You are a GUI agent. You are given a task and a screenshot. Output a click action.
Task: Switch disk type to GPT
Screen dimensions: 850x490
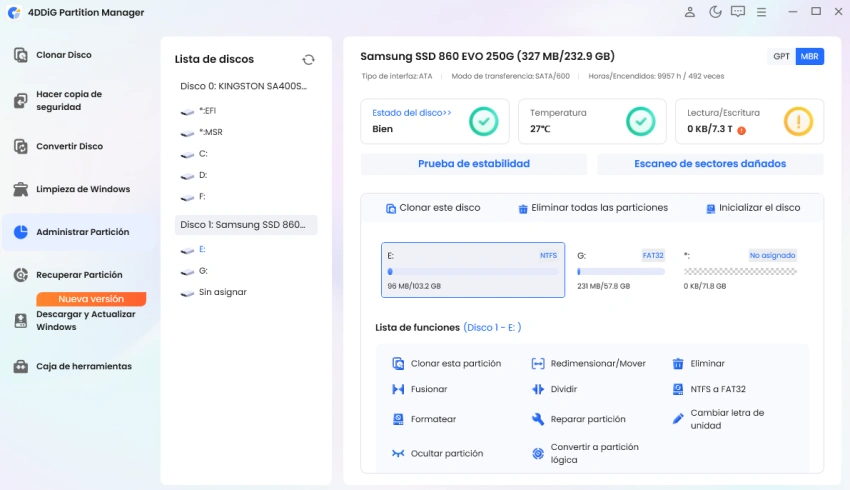[x=781, y=56]
